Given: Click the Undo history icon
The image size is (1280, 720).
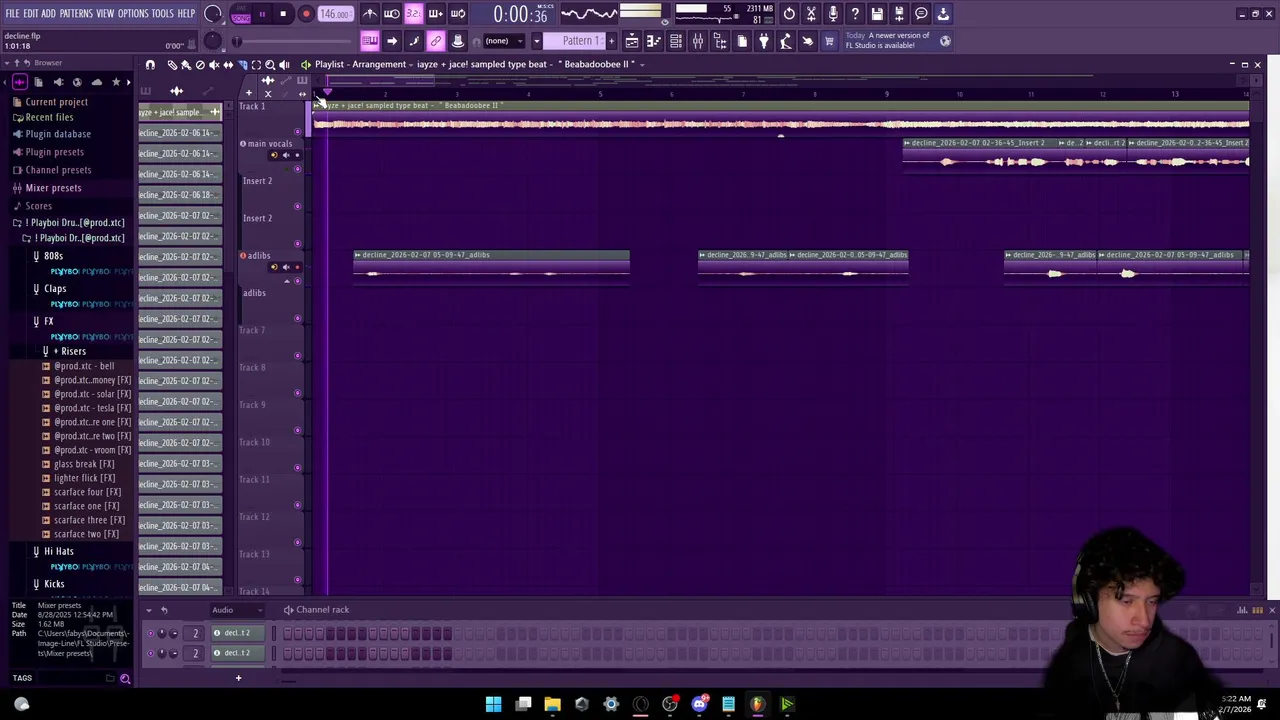Looking at the screenshot, I should coord(789,14).
